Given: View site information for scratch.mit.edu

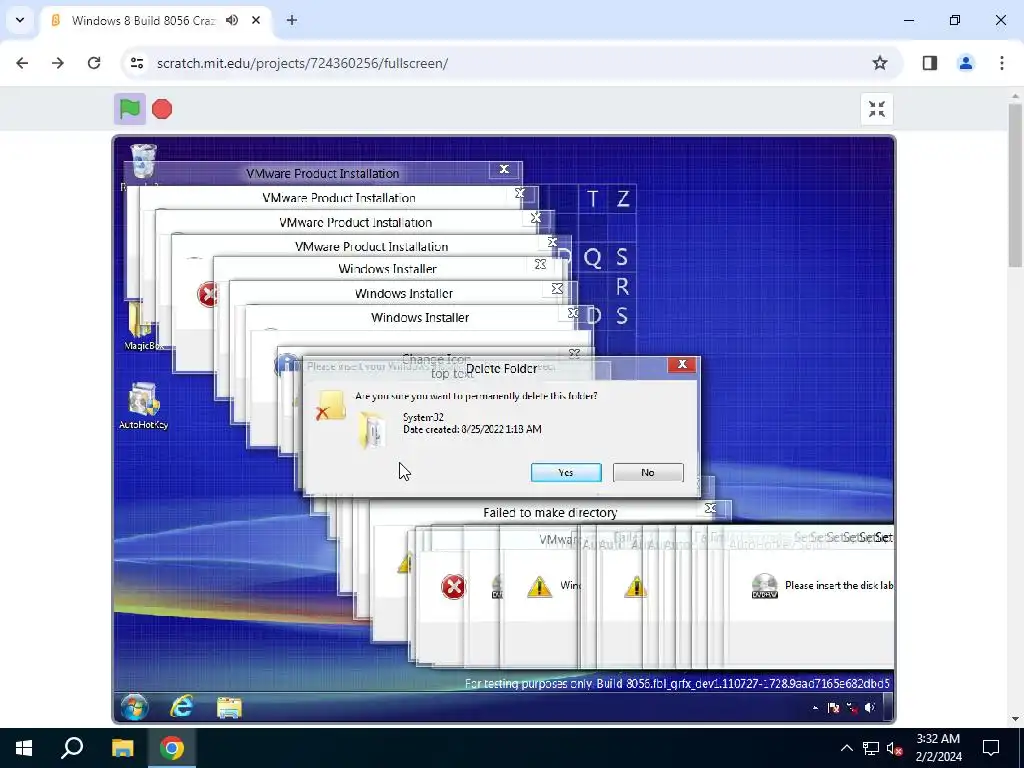Looking at the screenshot, I should (x=137, y=63).
